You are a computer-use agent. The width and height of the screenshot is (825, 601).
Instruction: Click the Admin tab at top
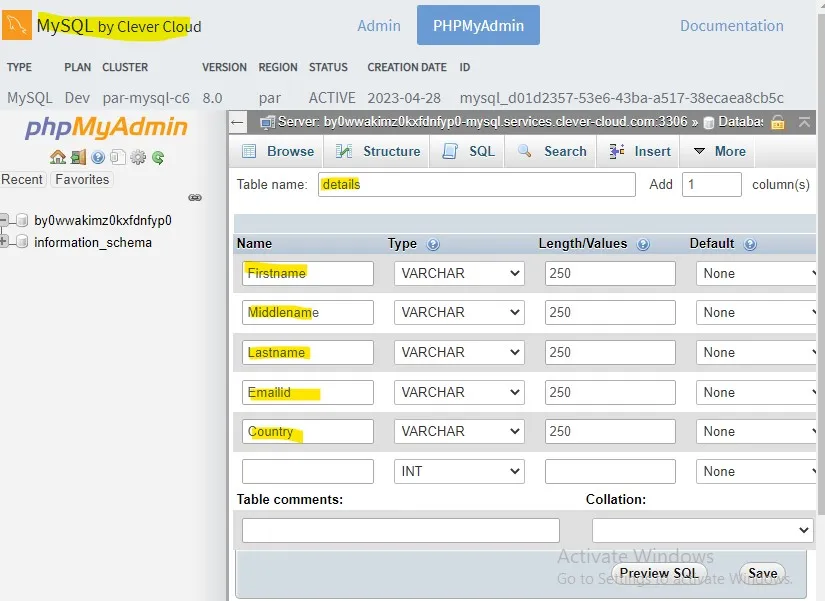(x=379, y=26)
